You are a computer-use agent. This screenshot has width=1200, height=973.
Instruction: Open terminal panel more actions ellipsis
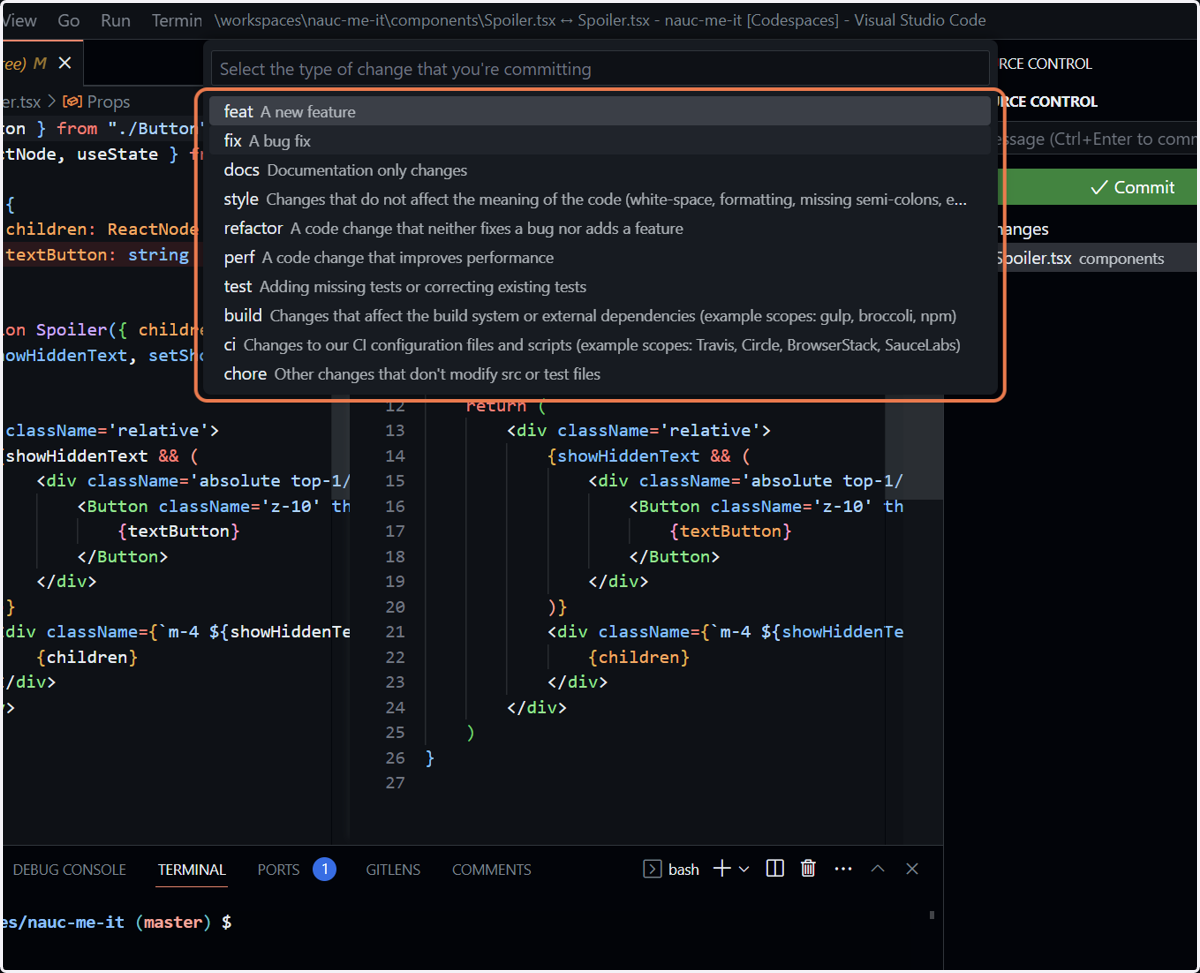(x=843, y=869)
